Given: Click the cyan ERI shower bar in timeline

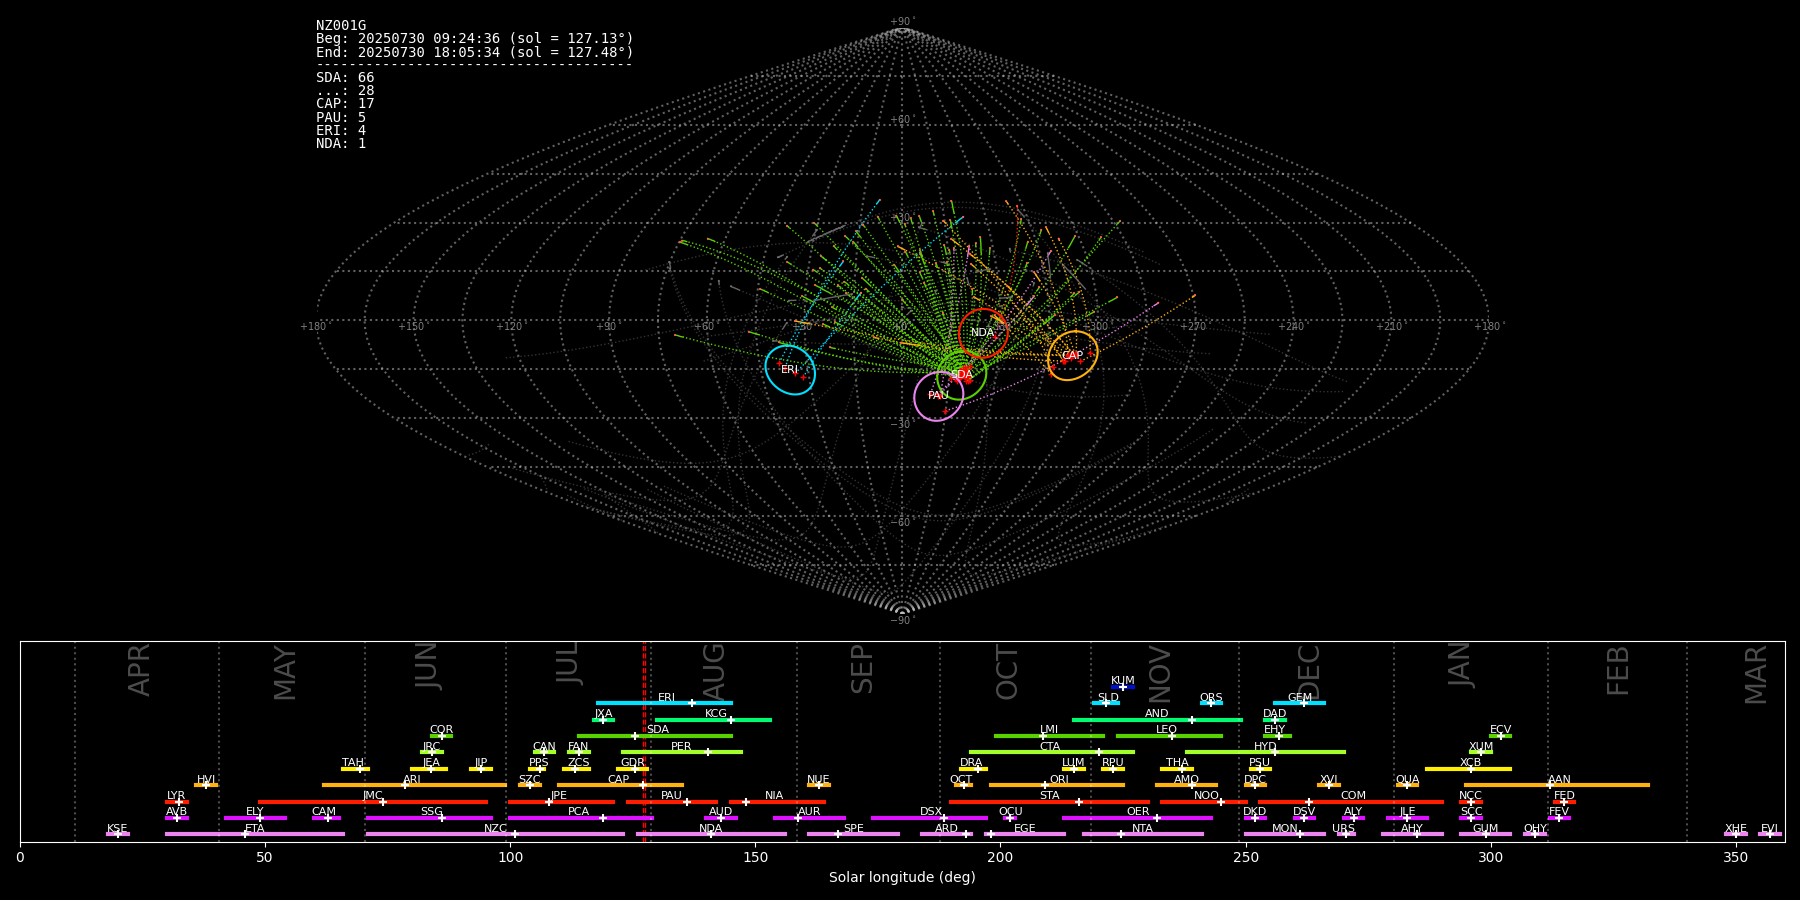Looking at the screenshot, I should click(x=664, y=703).
